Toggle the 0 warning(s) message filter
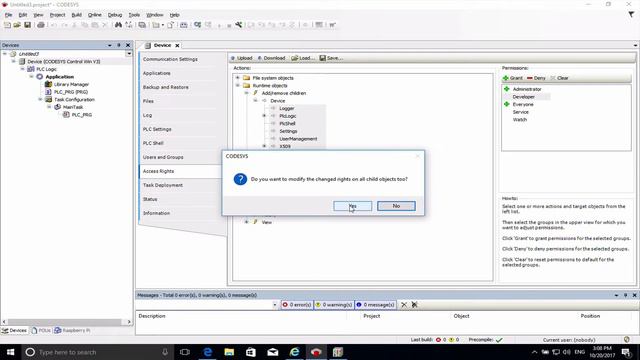640x360 pixels. [334, 305]
